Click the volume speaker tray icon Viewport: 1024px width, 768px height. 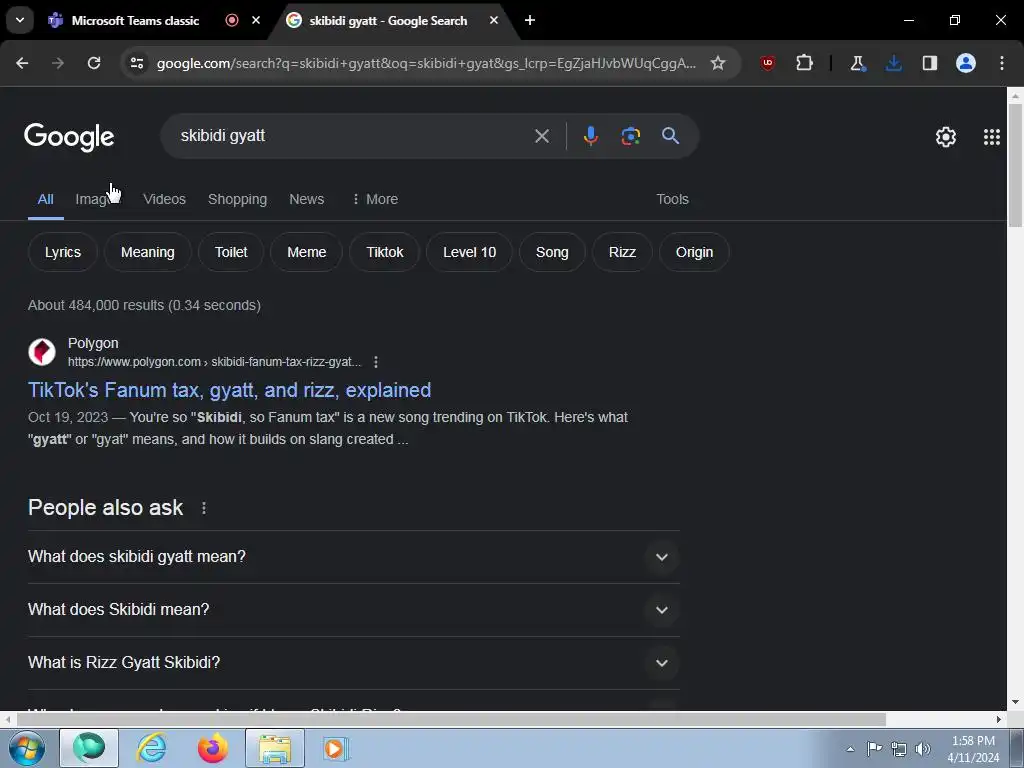(923, 749)
